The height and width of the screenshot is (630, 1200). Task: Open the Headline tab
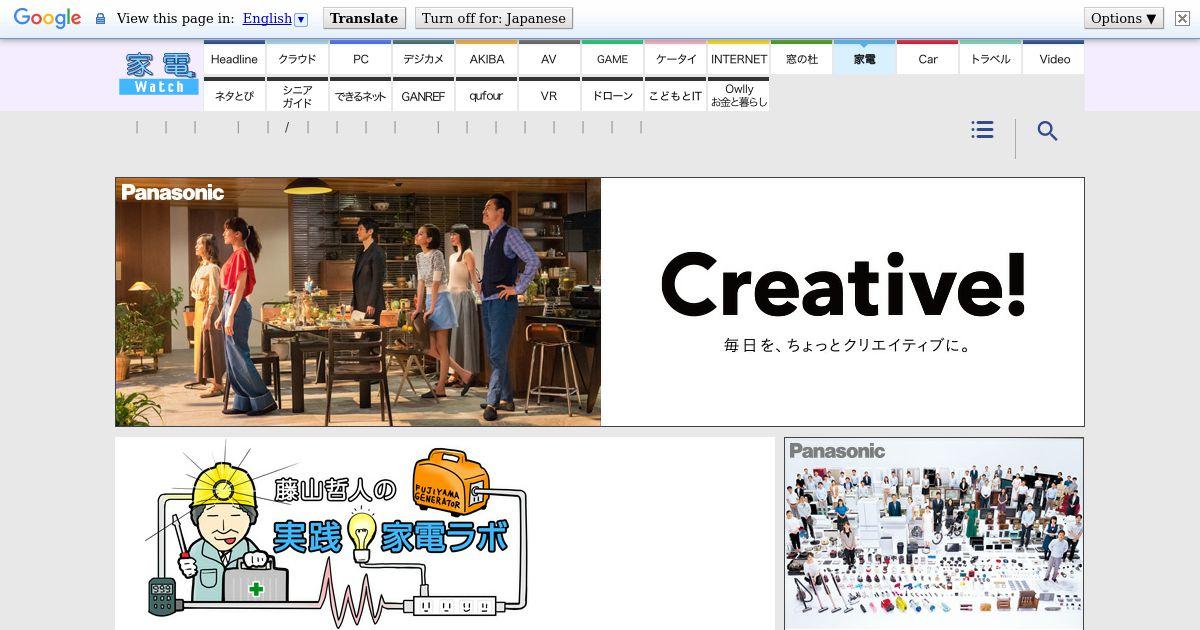coord(234,58)
